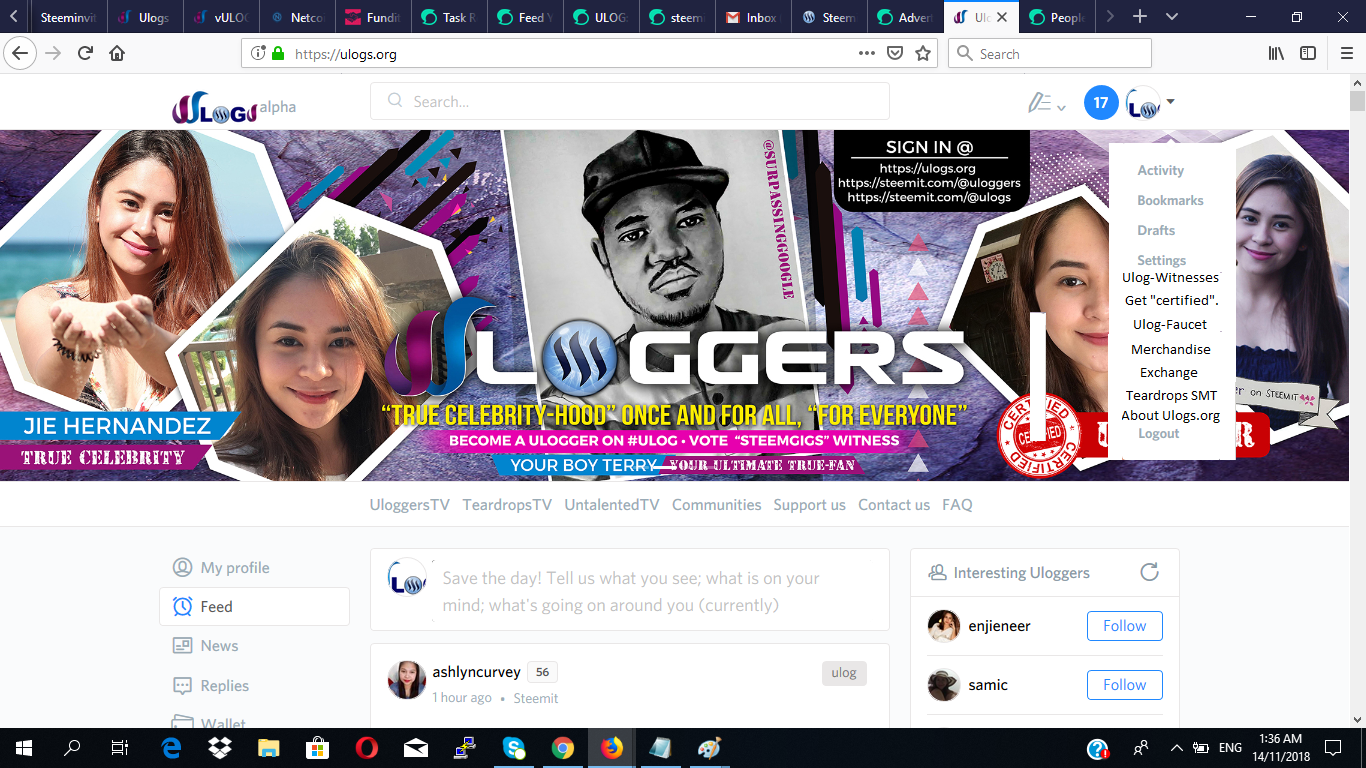Click the vertical page scrollbar
Viewport: 1366px width, 768px height.
pos(1357,400)
